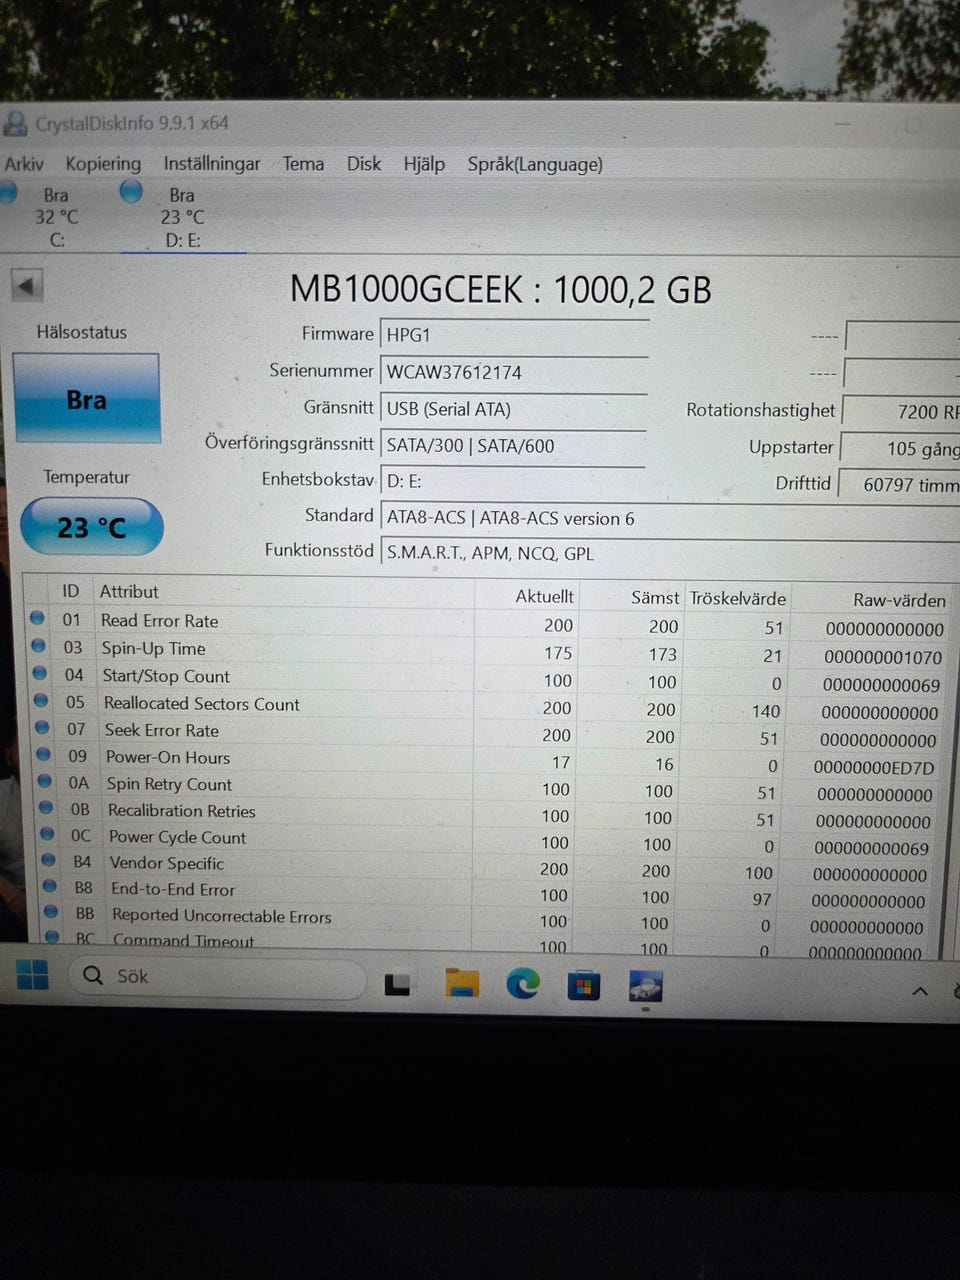Click the Tröskelvärde column header
Viewport: 960px width, 1280px height.
click(738, 598)
